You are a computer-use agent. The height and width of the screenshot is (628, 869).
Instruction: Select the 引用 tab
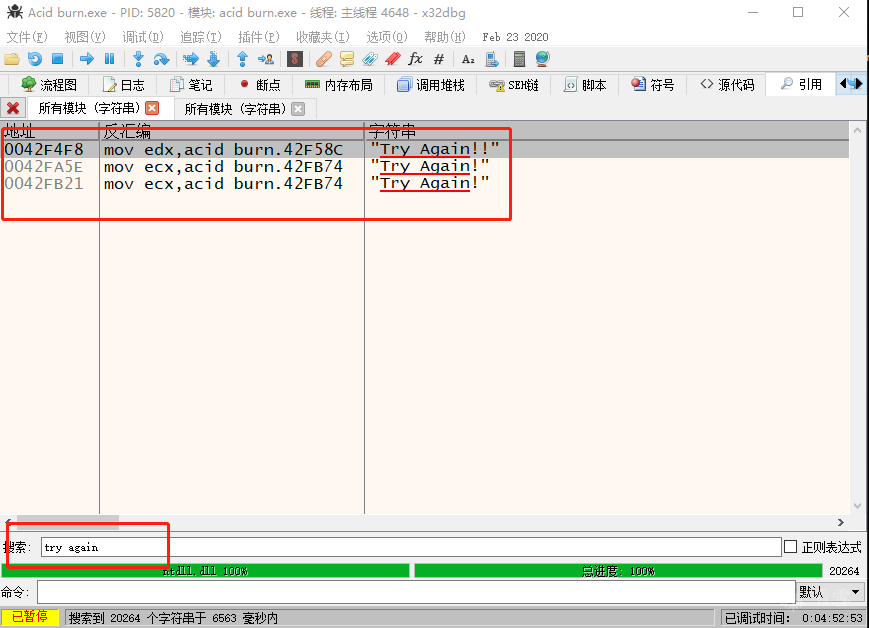click(x=801, y=84)
